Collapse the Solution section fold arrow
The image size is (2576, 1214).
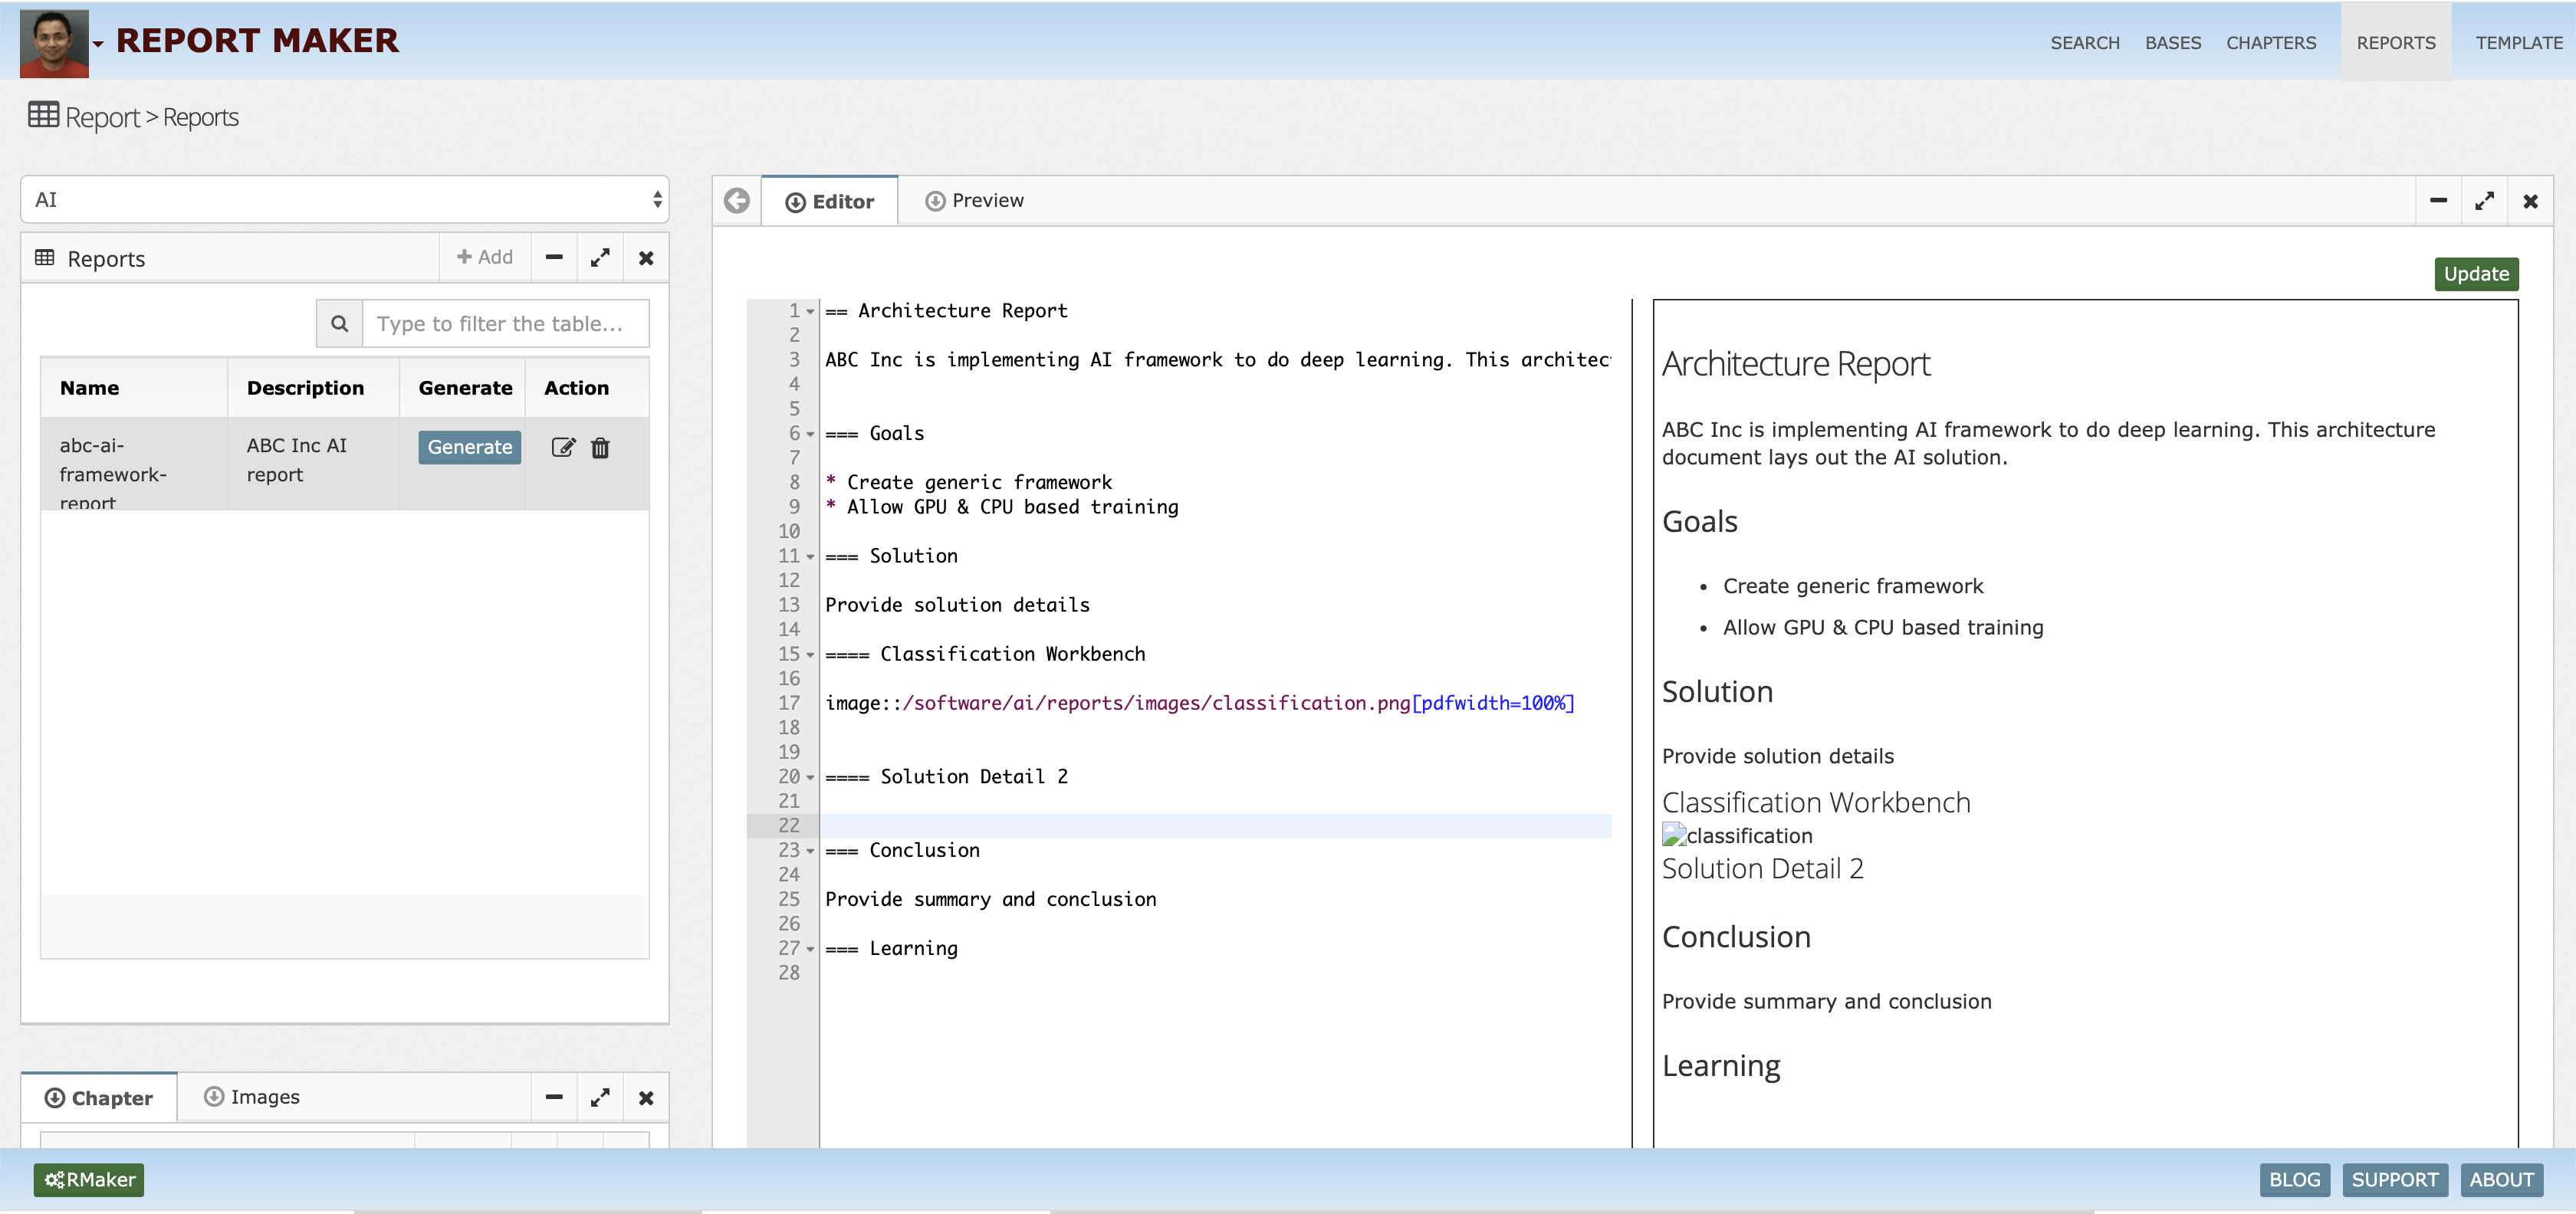tap(810, 557)
